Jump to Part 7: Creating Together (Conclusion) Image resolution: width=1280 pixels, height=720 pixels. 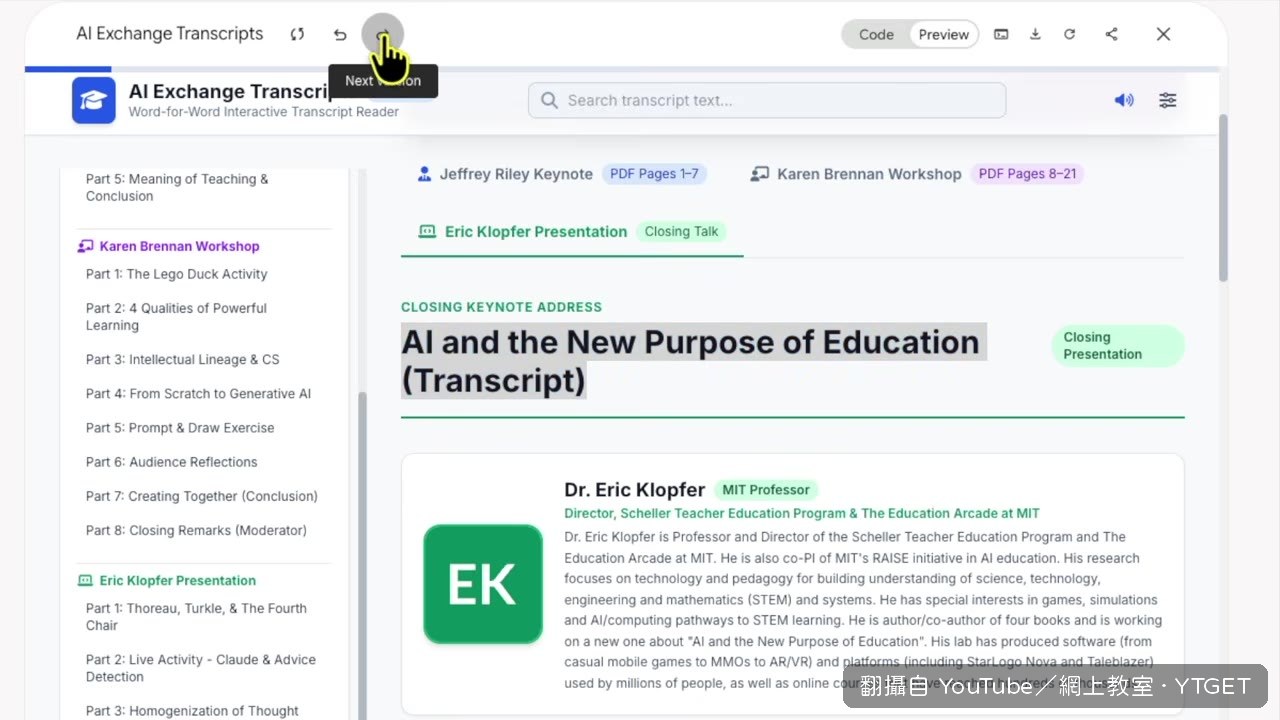click(x=202, y=496)
